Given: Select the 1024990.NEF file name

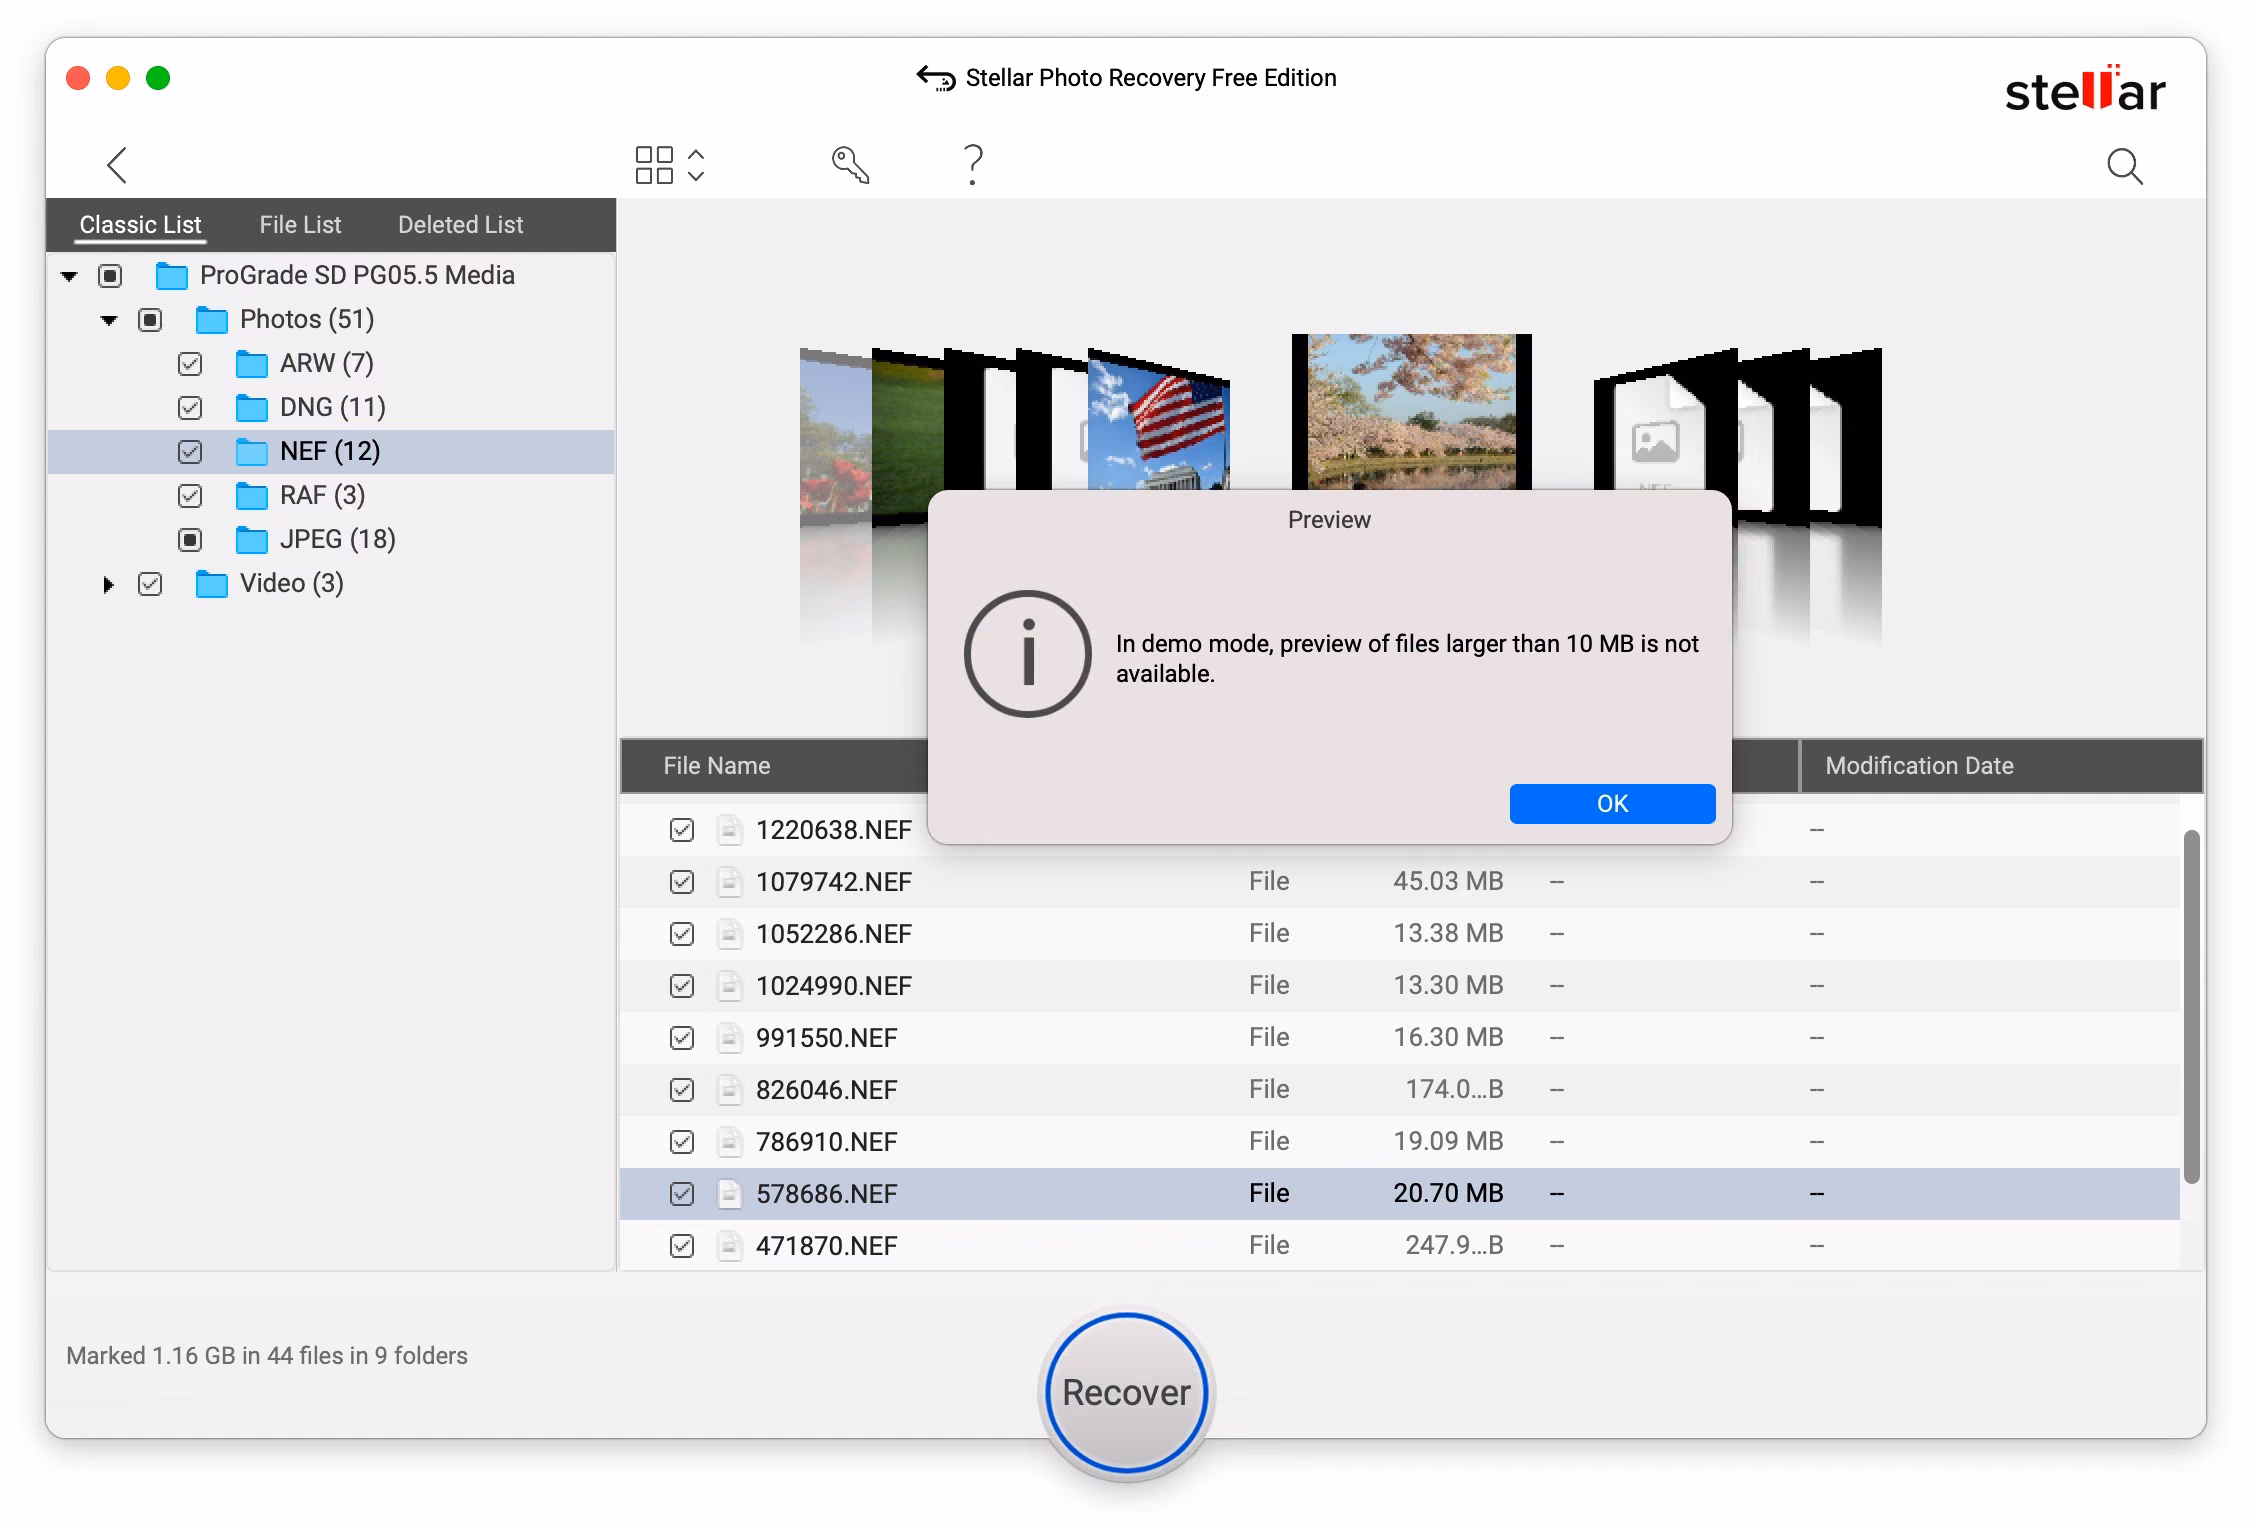Looking at the screenshot, I should tap(834, 986).
